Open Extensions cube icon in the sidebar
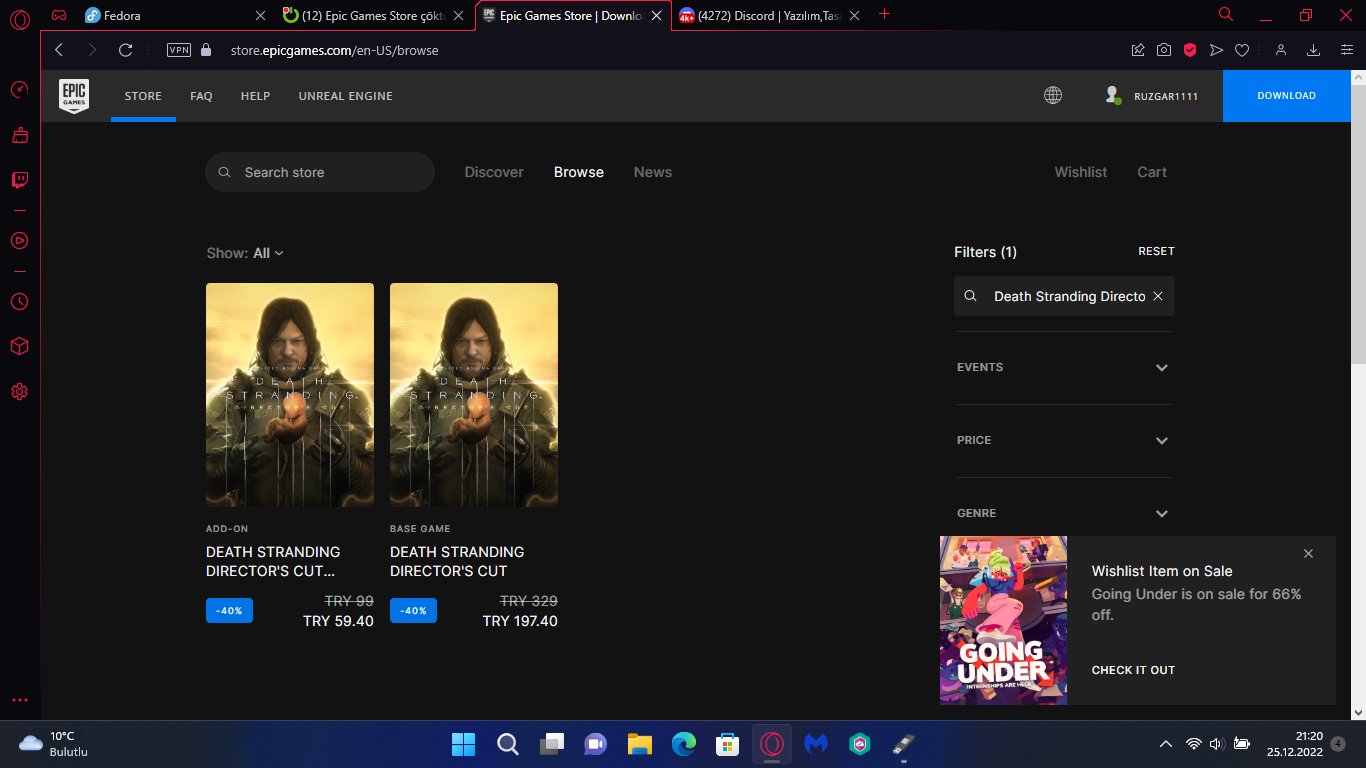The image size is (1366, 768). tap(19, 346)
